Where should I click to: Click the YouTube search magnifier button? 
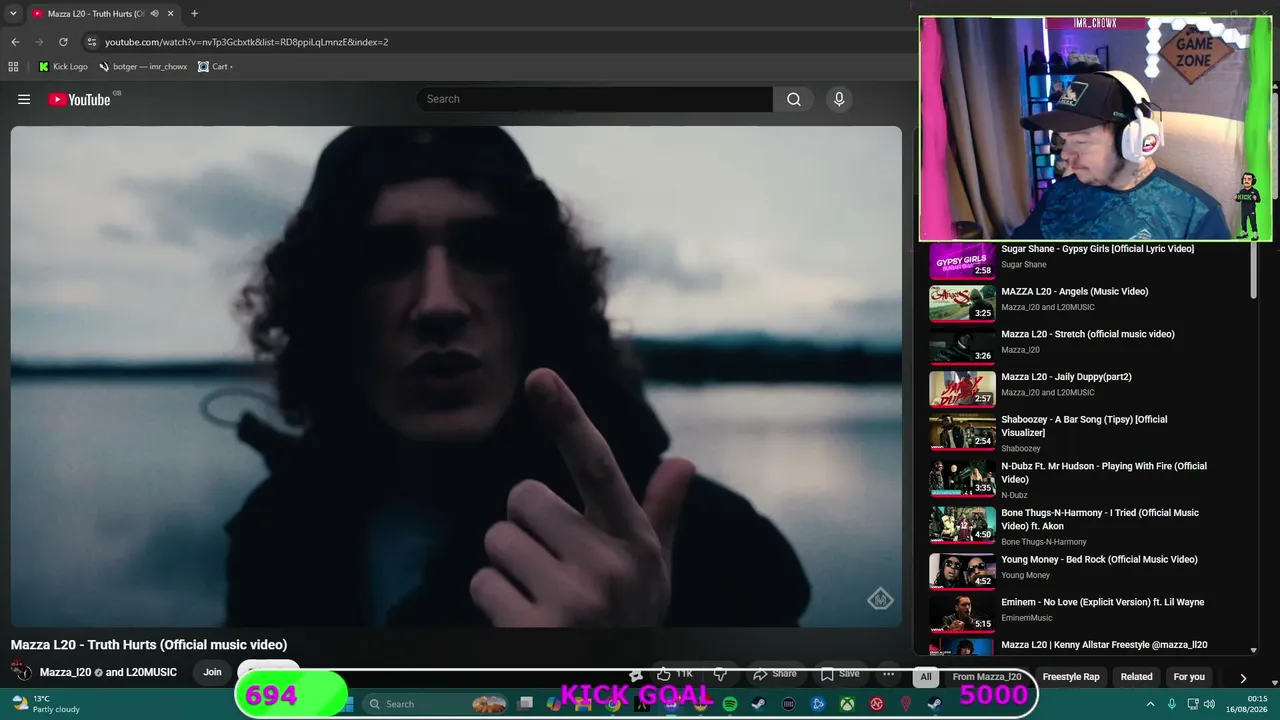[x=794, y=99]
